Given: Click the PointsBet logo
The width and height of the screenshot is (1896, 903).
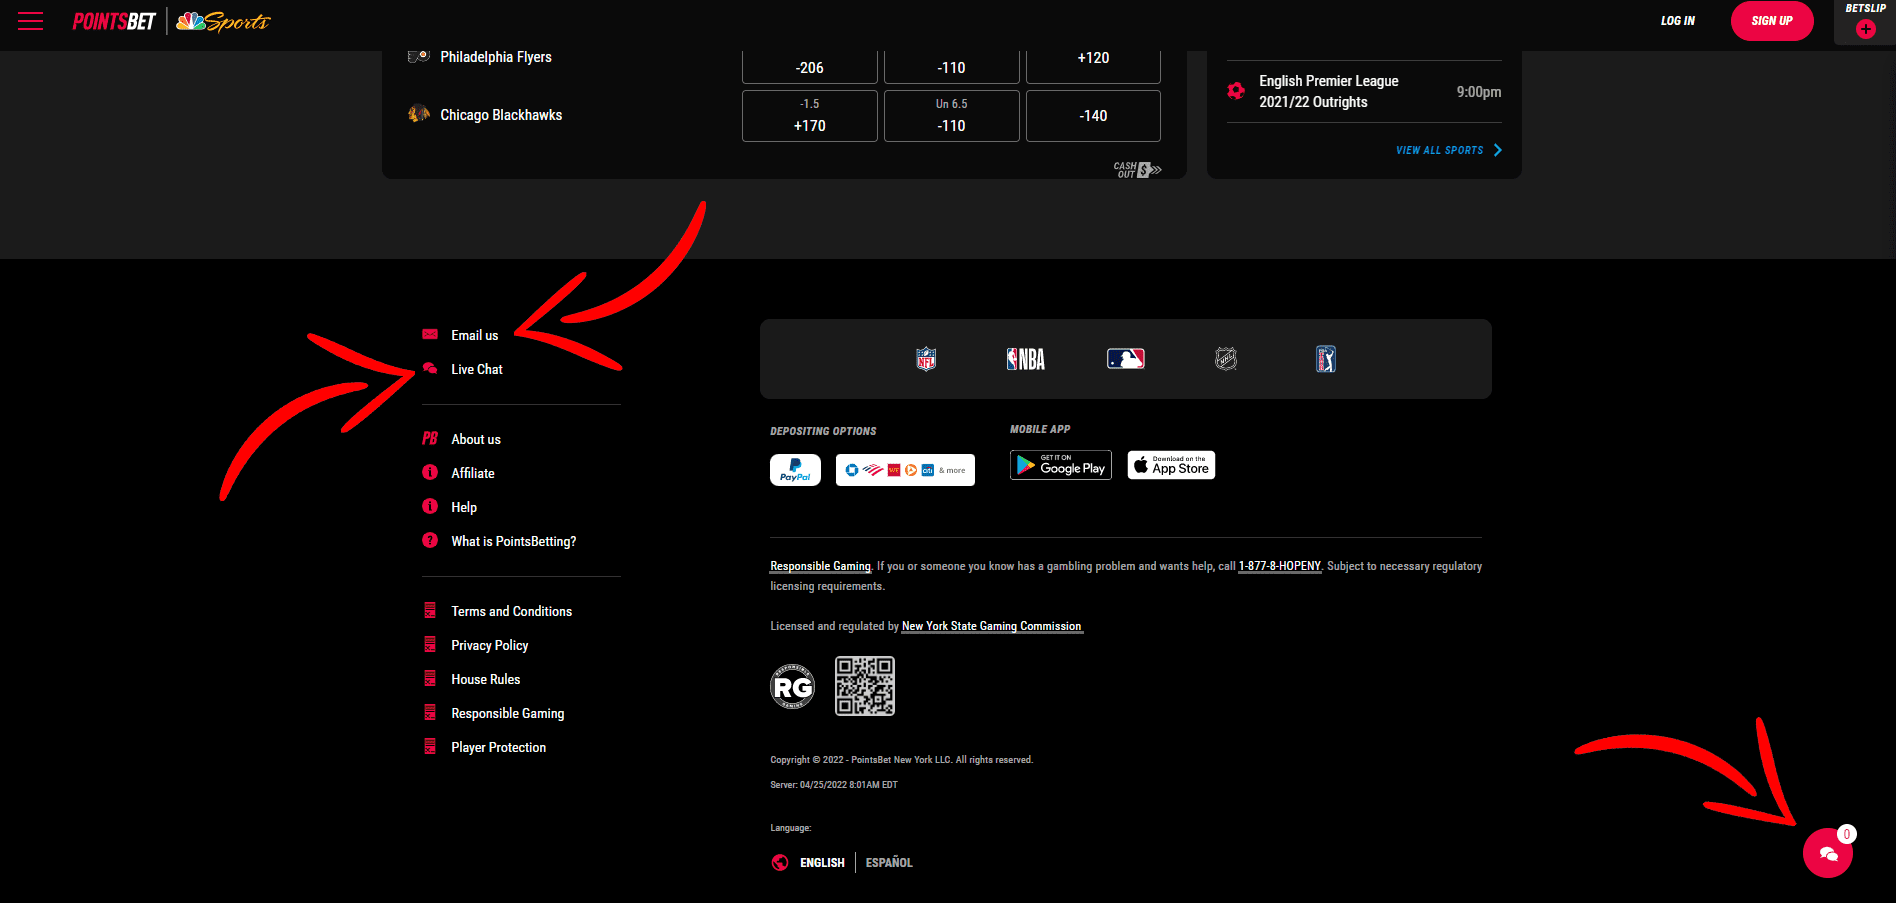Looking at the screenshot, I should [114, 22].
